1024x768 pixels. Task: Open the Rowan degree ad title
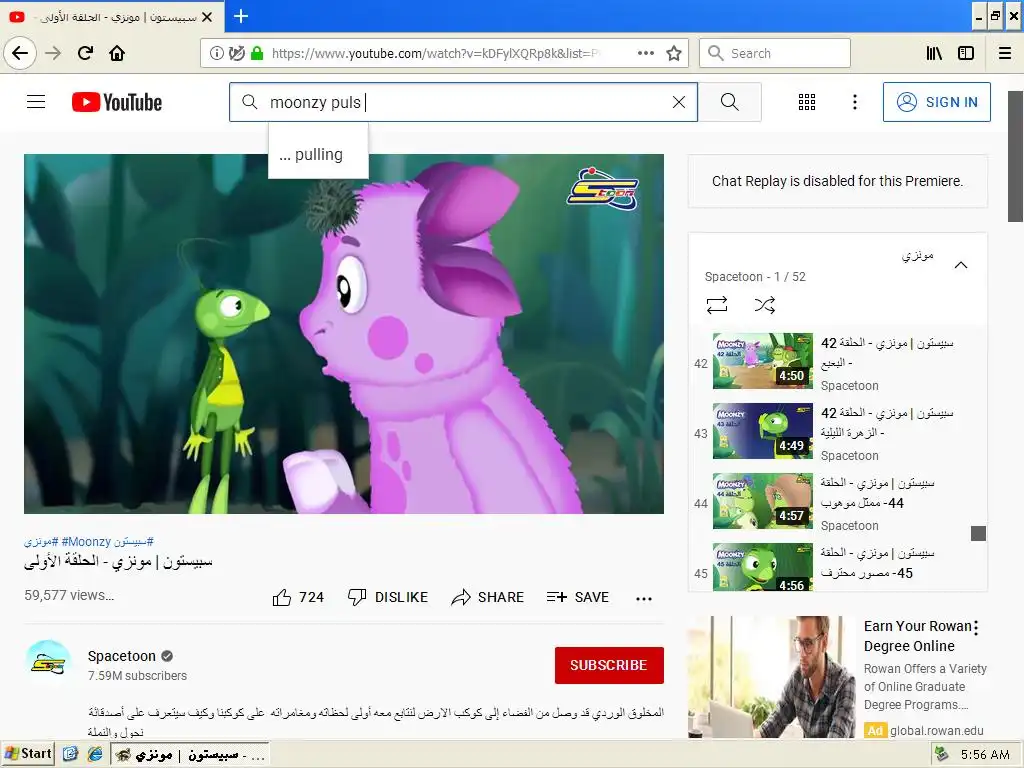coord(918,636)
